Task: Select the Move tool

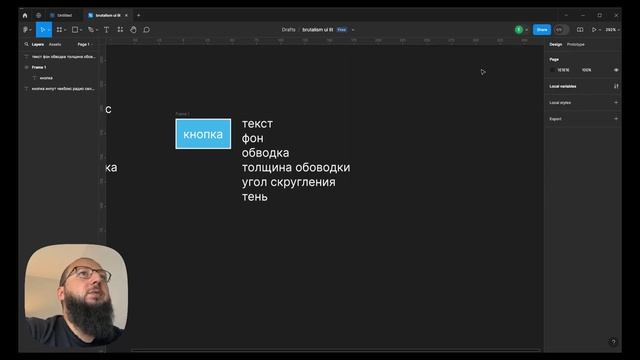Action: (x=42, y=30)
